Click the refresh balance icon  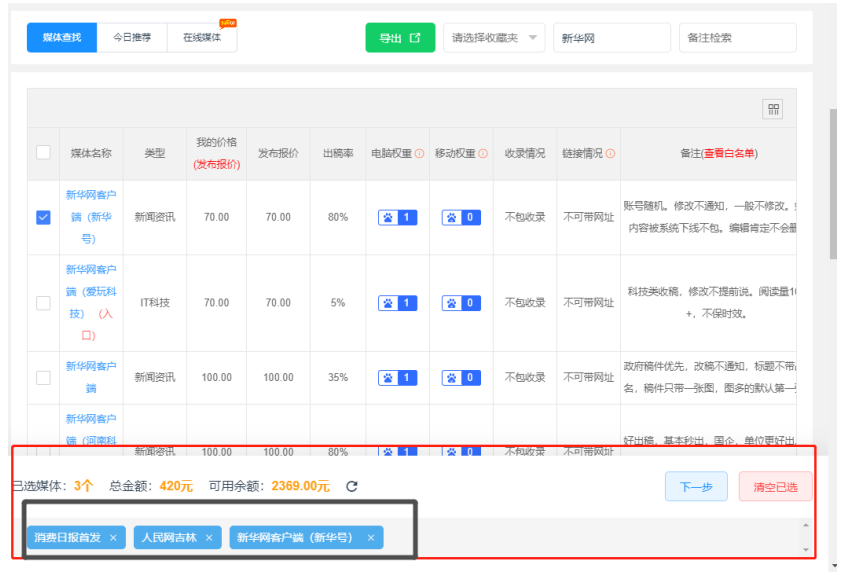pyautogui.click(x=352, y=487)
